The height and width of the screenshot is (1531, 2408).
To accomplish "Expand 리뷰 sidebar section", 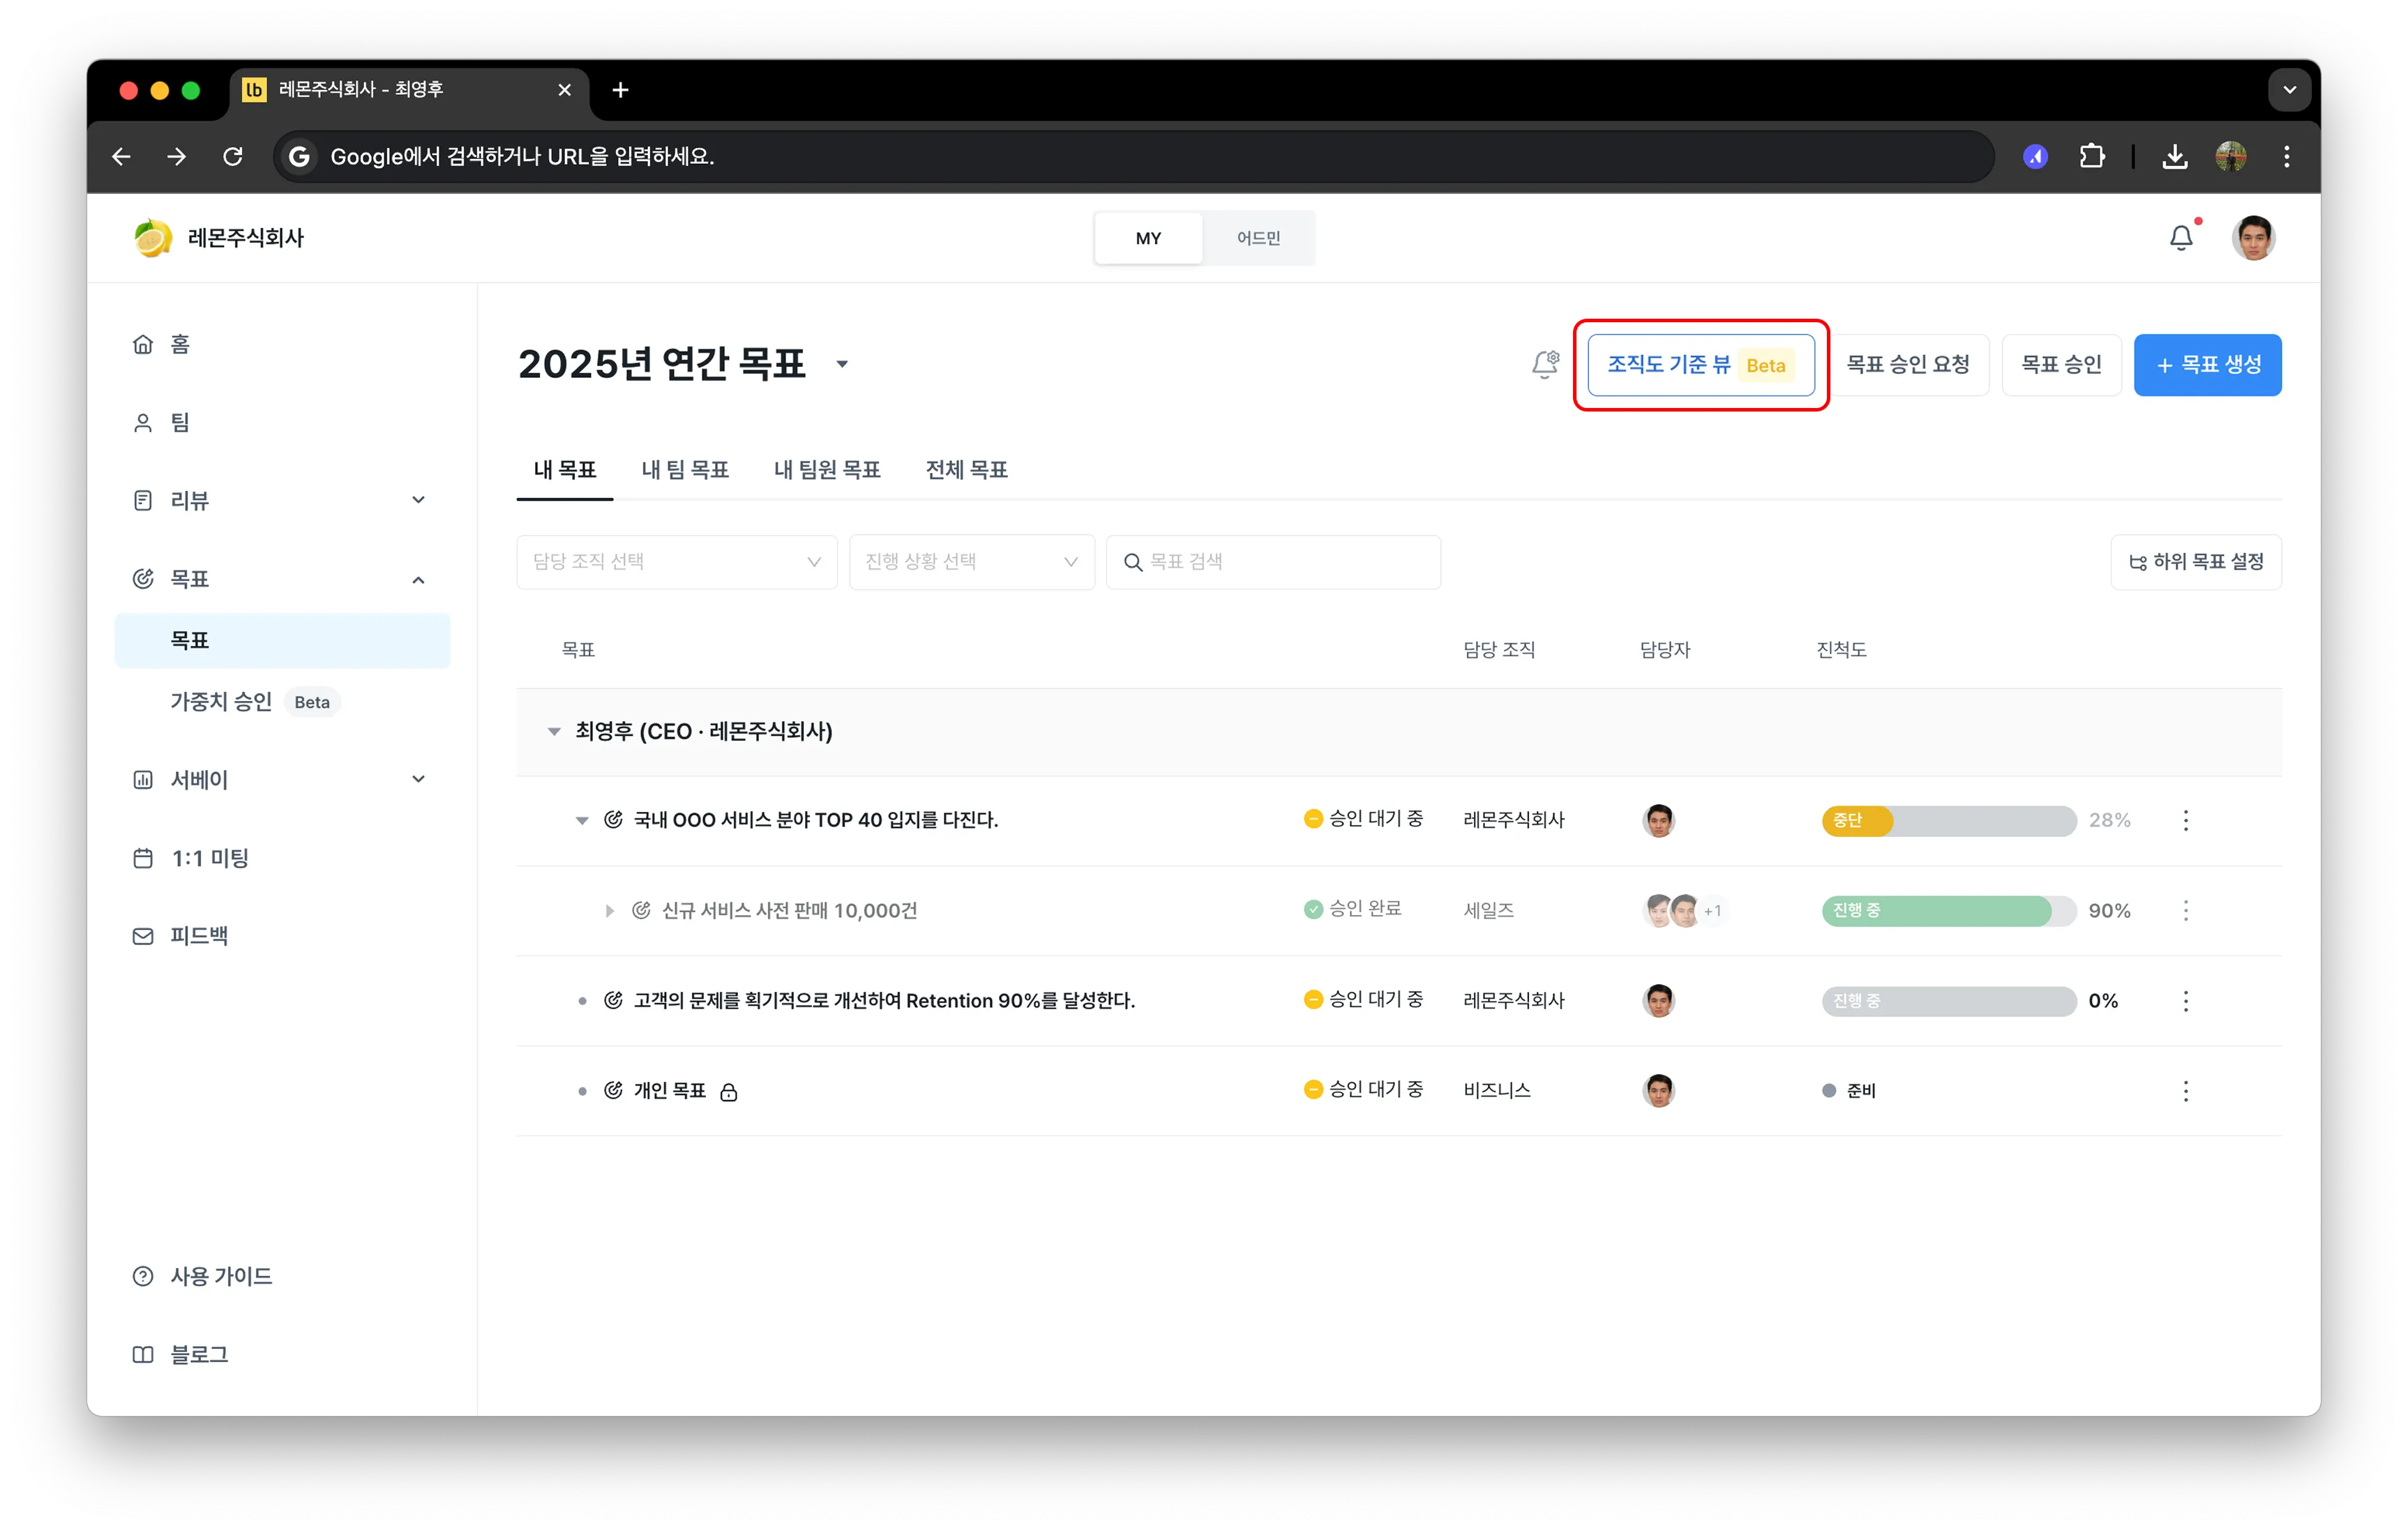I will pyautogui.click(x=418, y=500).
